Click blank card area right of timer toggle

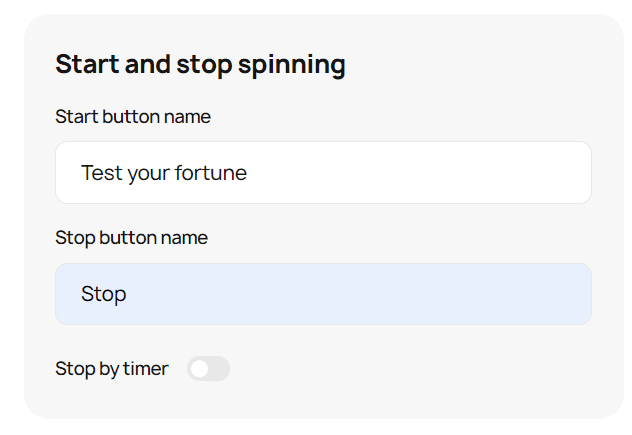point(403,368)
